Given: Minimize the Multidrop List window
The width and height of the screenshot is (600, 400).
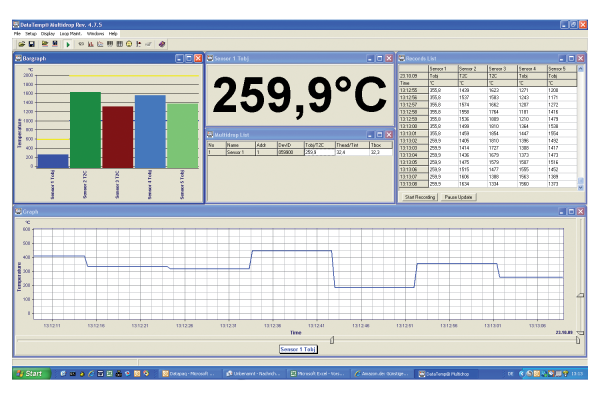Looking at the screenshot, I should coord(370,135).
